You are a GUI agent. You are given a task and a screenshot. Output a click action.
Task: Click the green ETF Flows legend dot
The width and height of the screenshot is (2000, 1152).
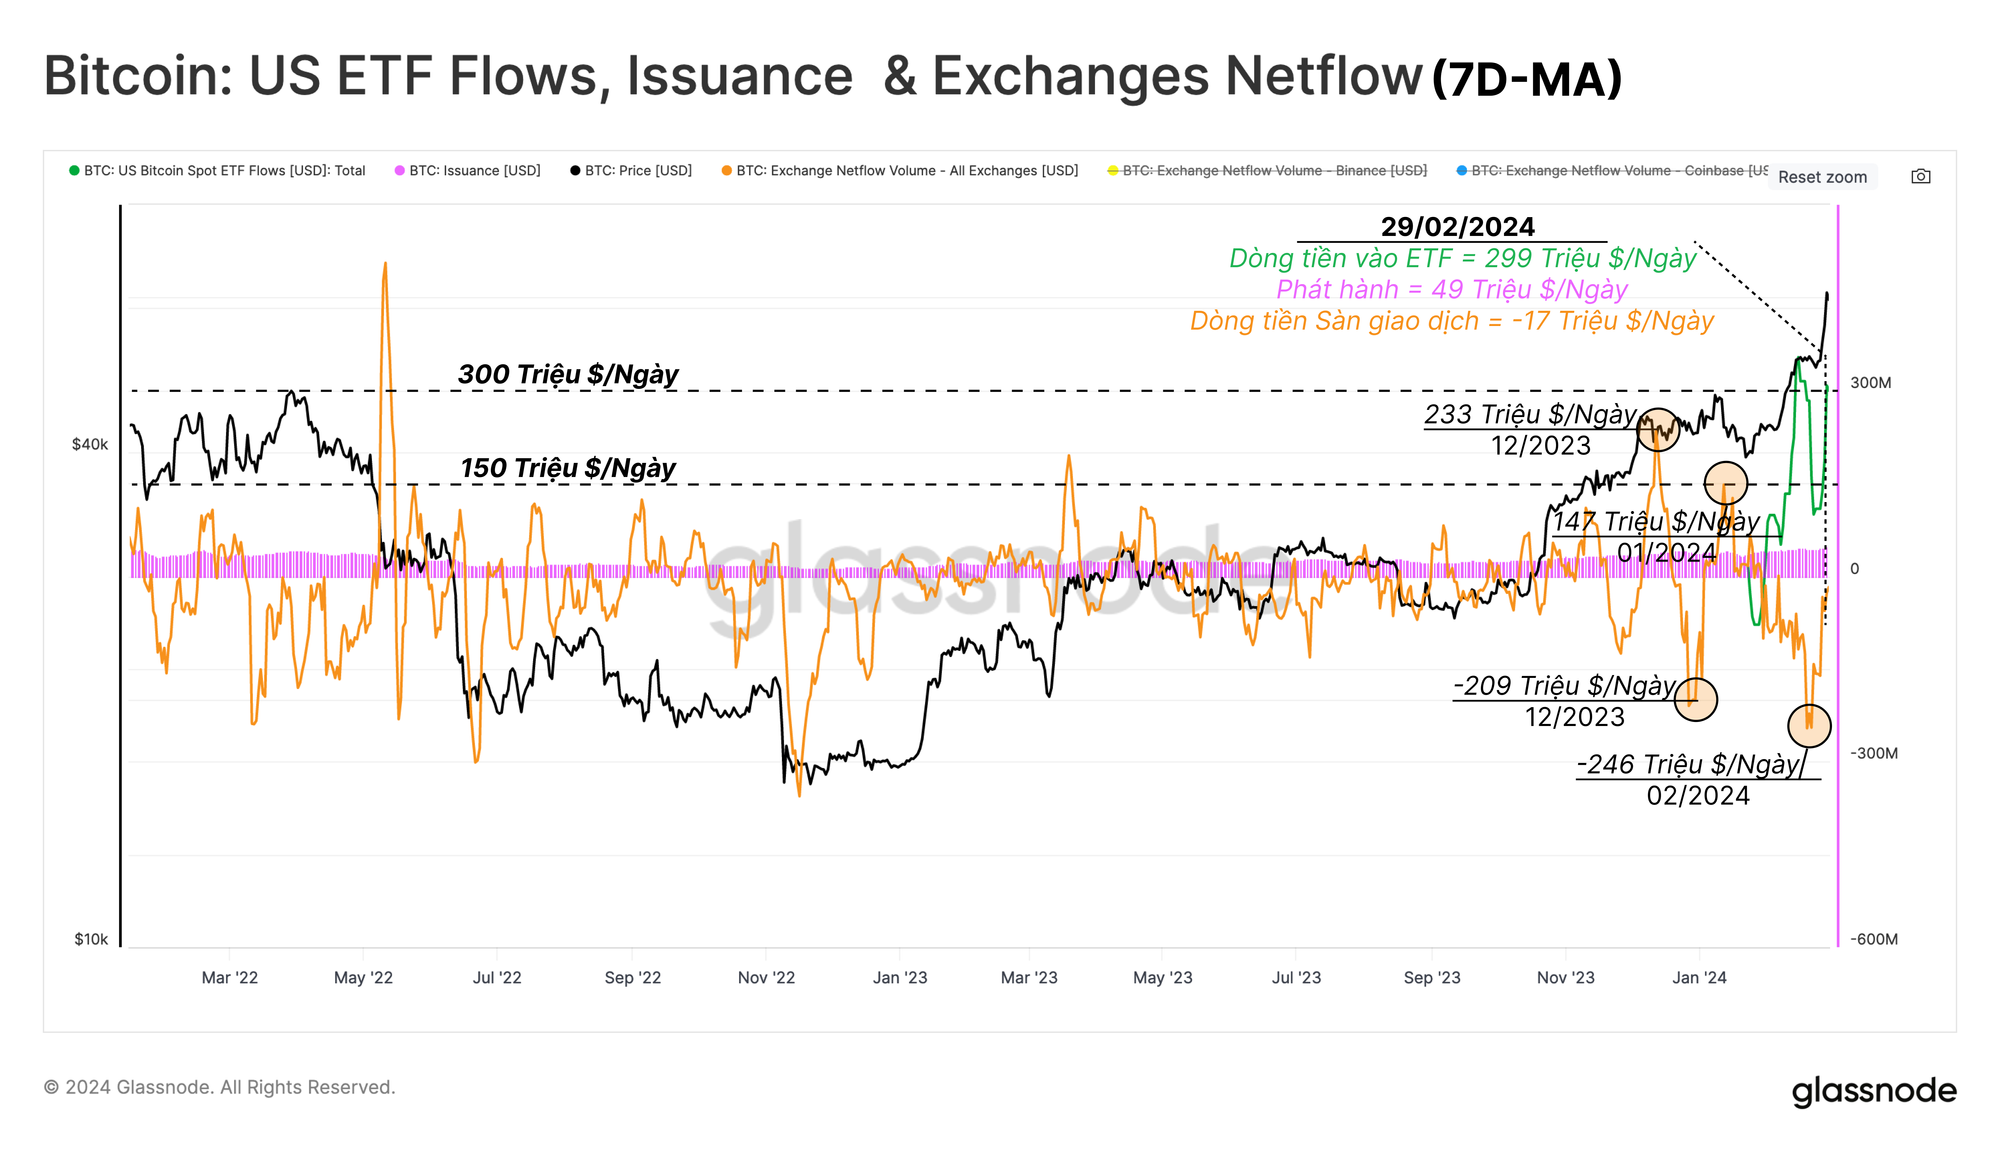coord(74,171)
